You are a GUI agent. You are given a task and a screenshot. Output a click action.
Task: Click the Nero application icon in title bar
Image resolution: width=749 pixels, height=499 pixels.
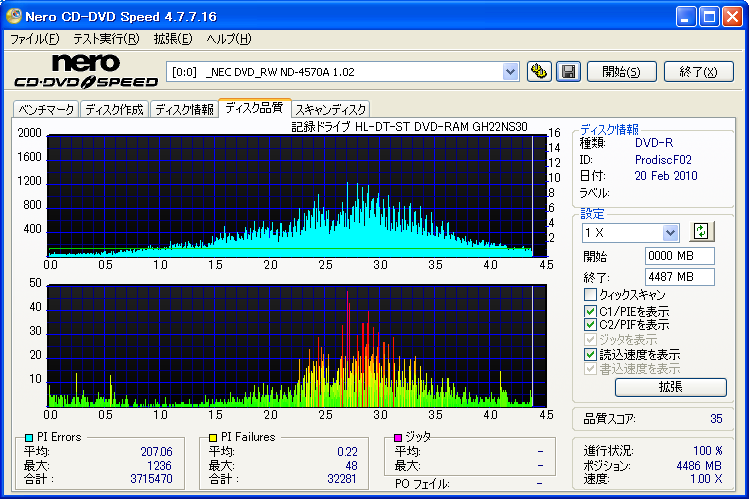pos(14,16)
